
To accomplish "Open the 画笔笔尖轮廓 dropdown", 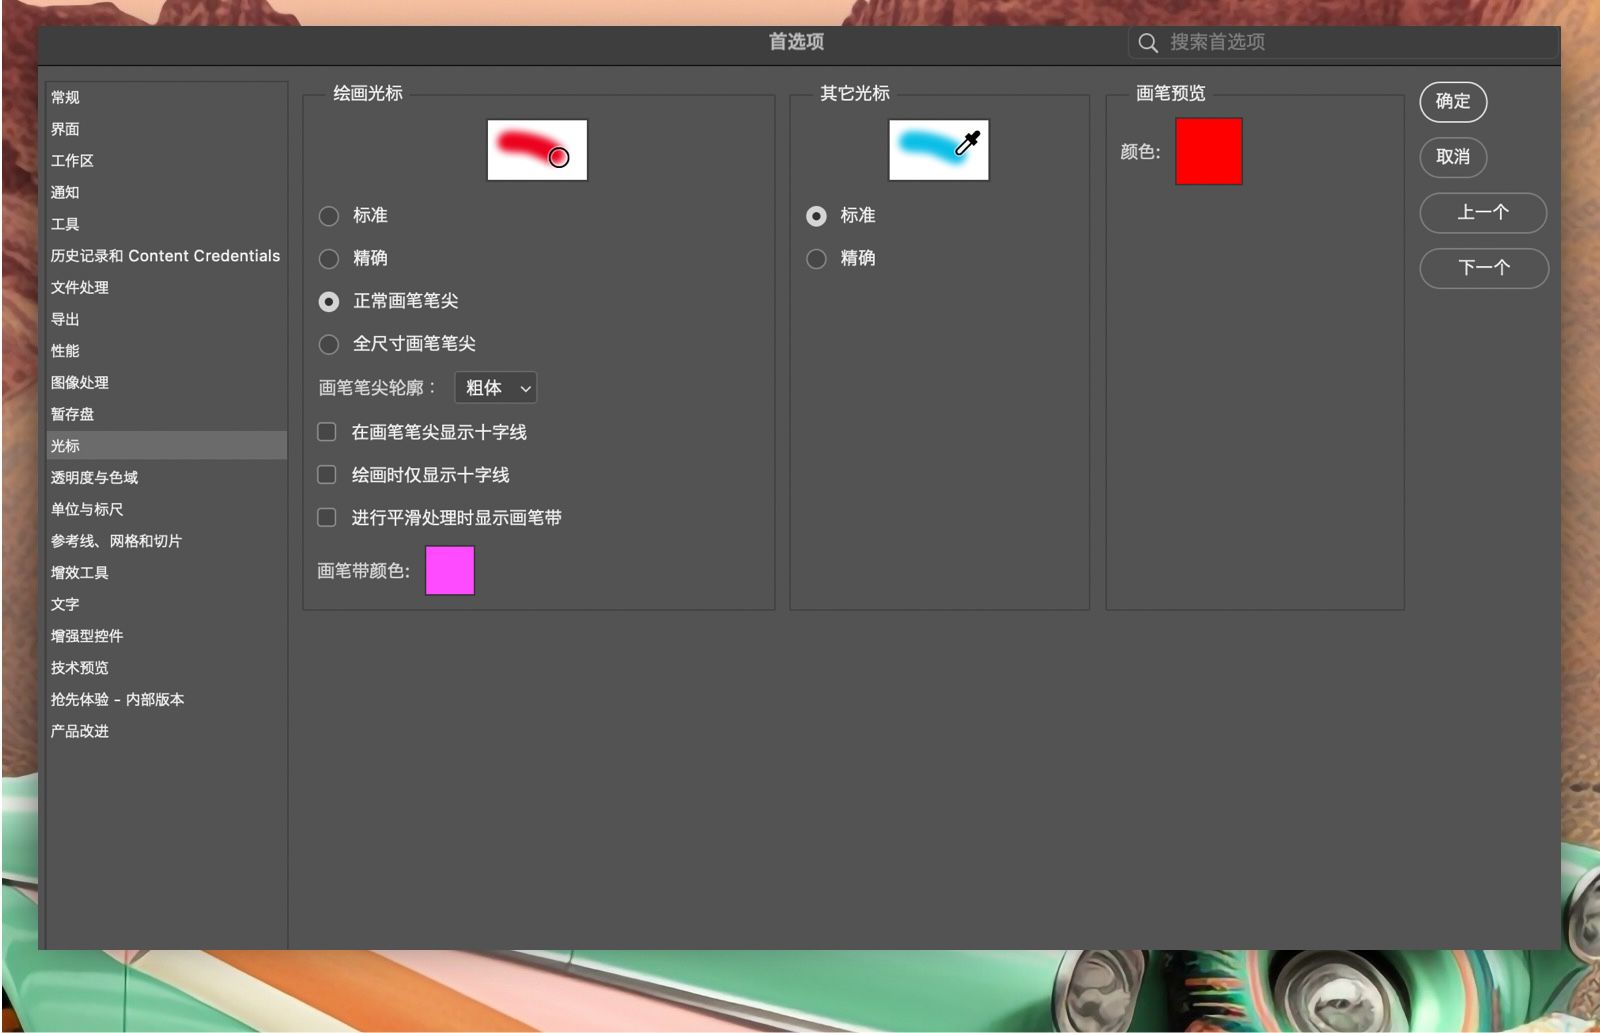I will (495, 388).
